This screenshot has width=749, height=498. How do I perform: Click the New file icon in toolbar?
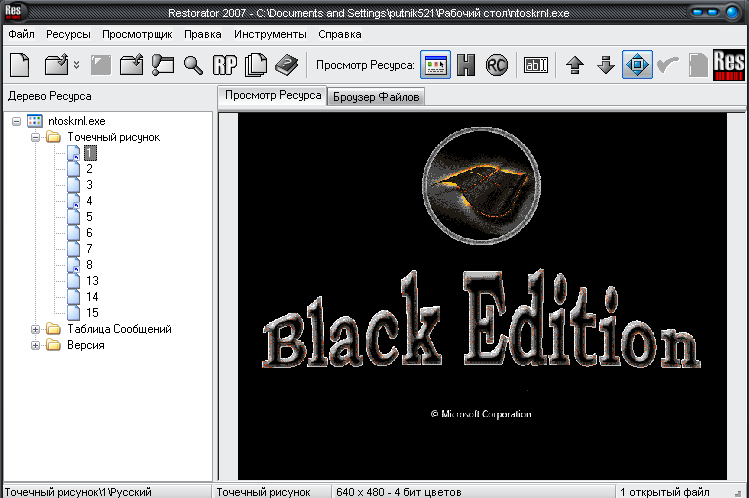point(20,65)
